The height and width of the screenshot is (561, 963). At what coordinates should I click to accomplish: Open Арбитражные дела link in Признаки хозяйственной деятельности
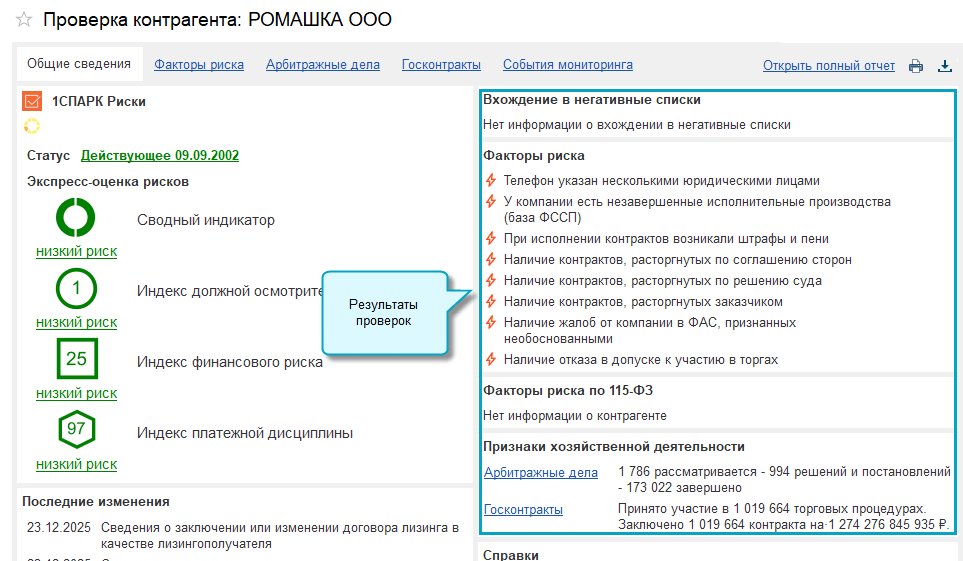click(x=540, y=473)
